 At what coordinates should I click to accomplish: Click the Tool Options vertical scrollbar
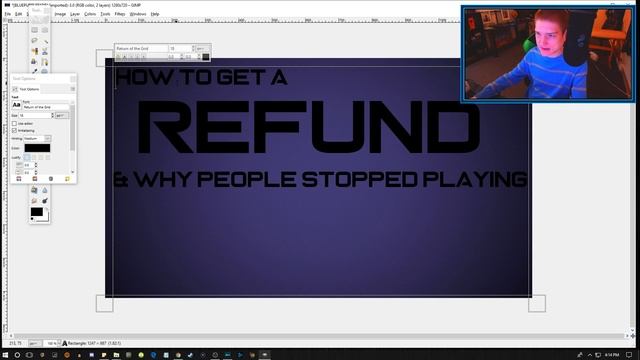tap(73, 127)
